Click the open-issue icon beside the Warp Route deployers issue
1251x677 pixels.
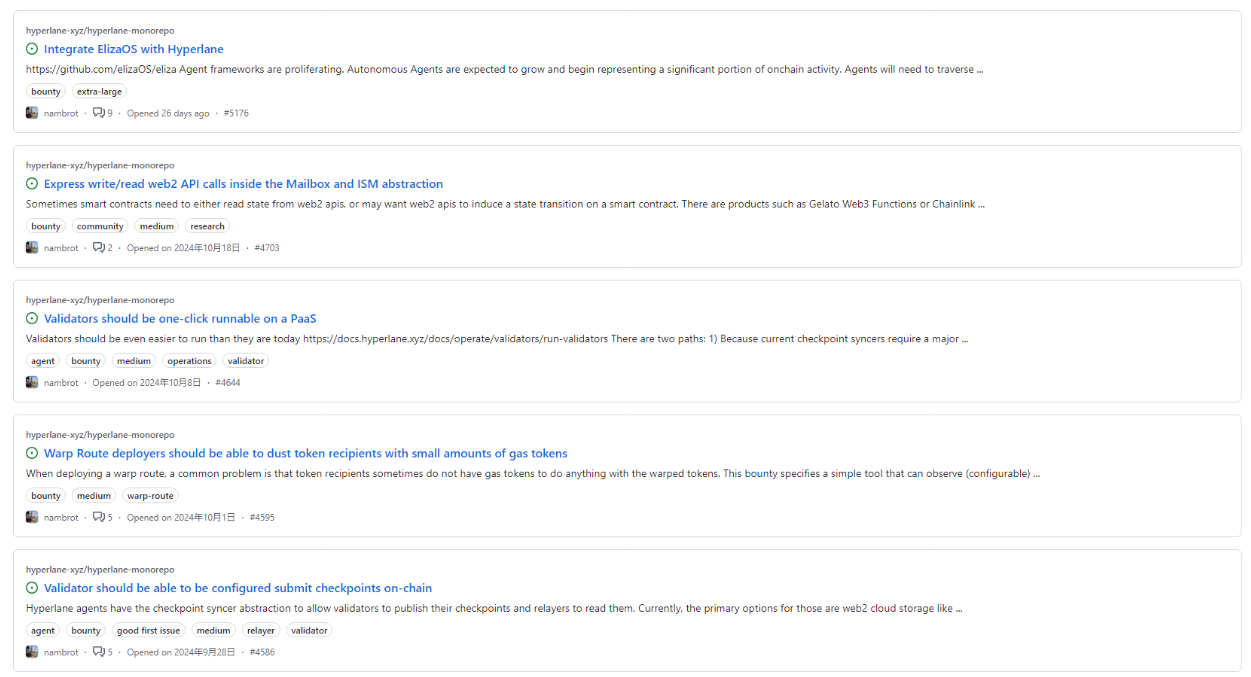point(32,454)
